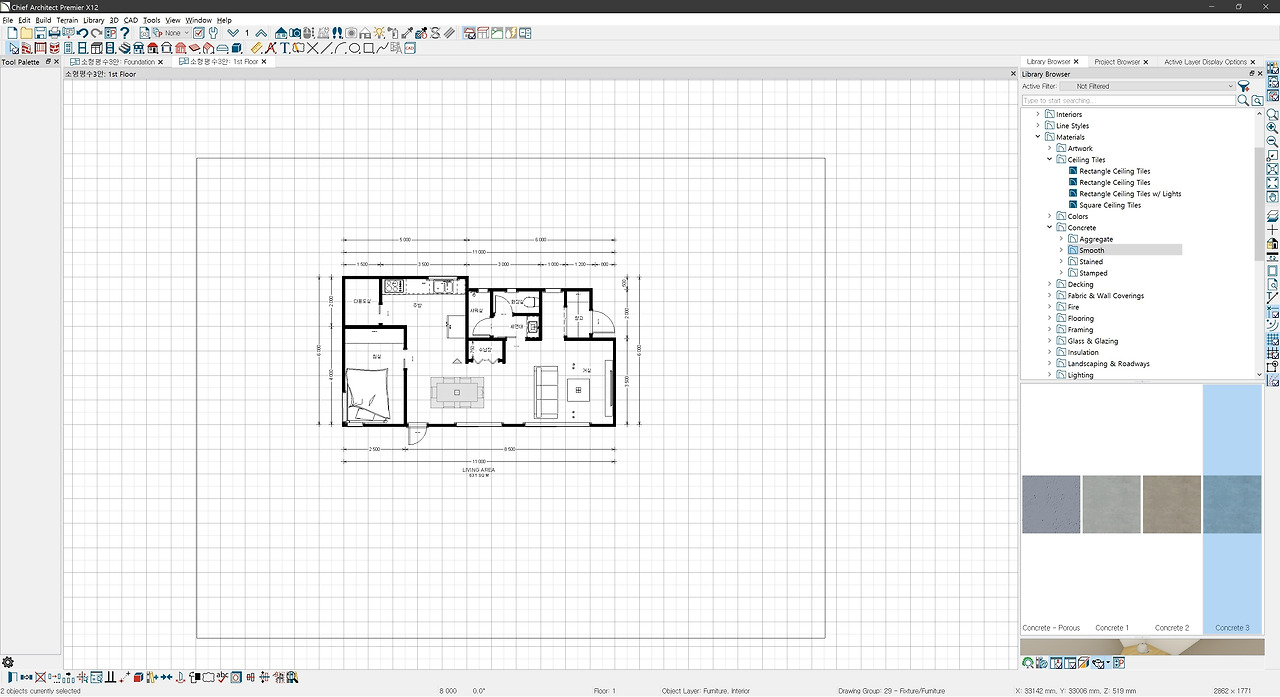Click the Save Plan floppy disk icon

pos(40,33)
